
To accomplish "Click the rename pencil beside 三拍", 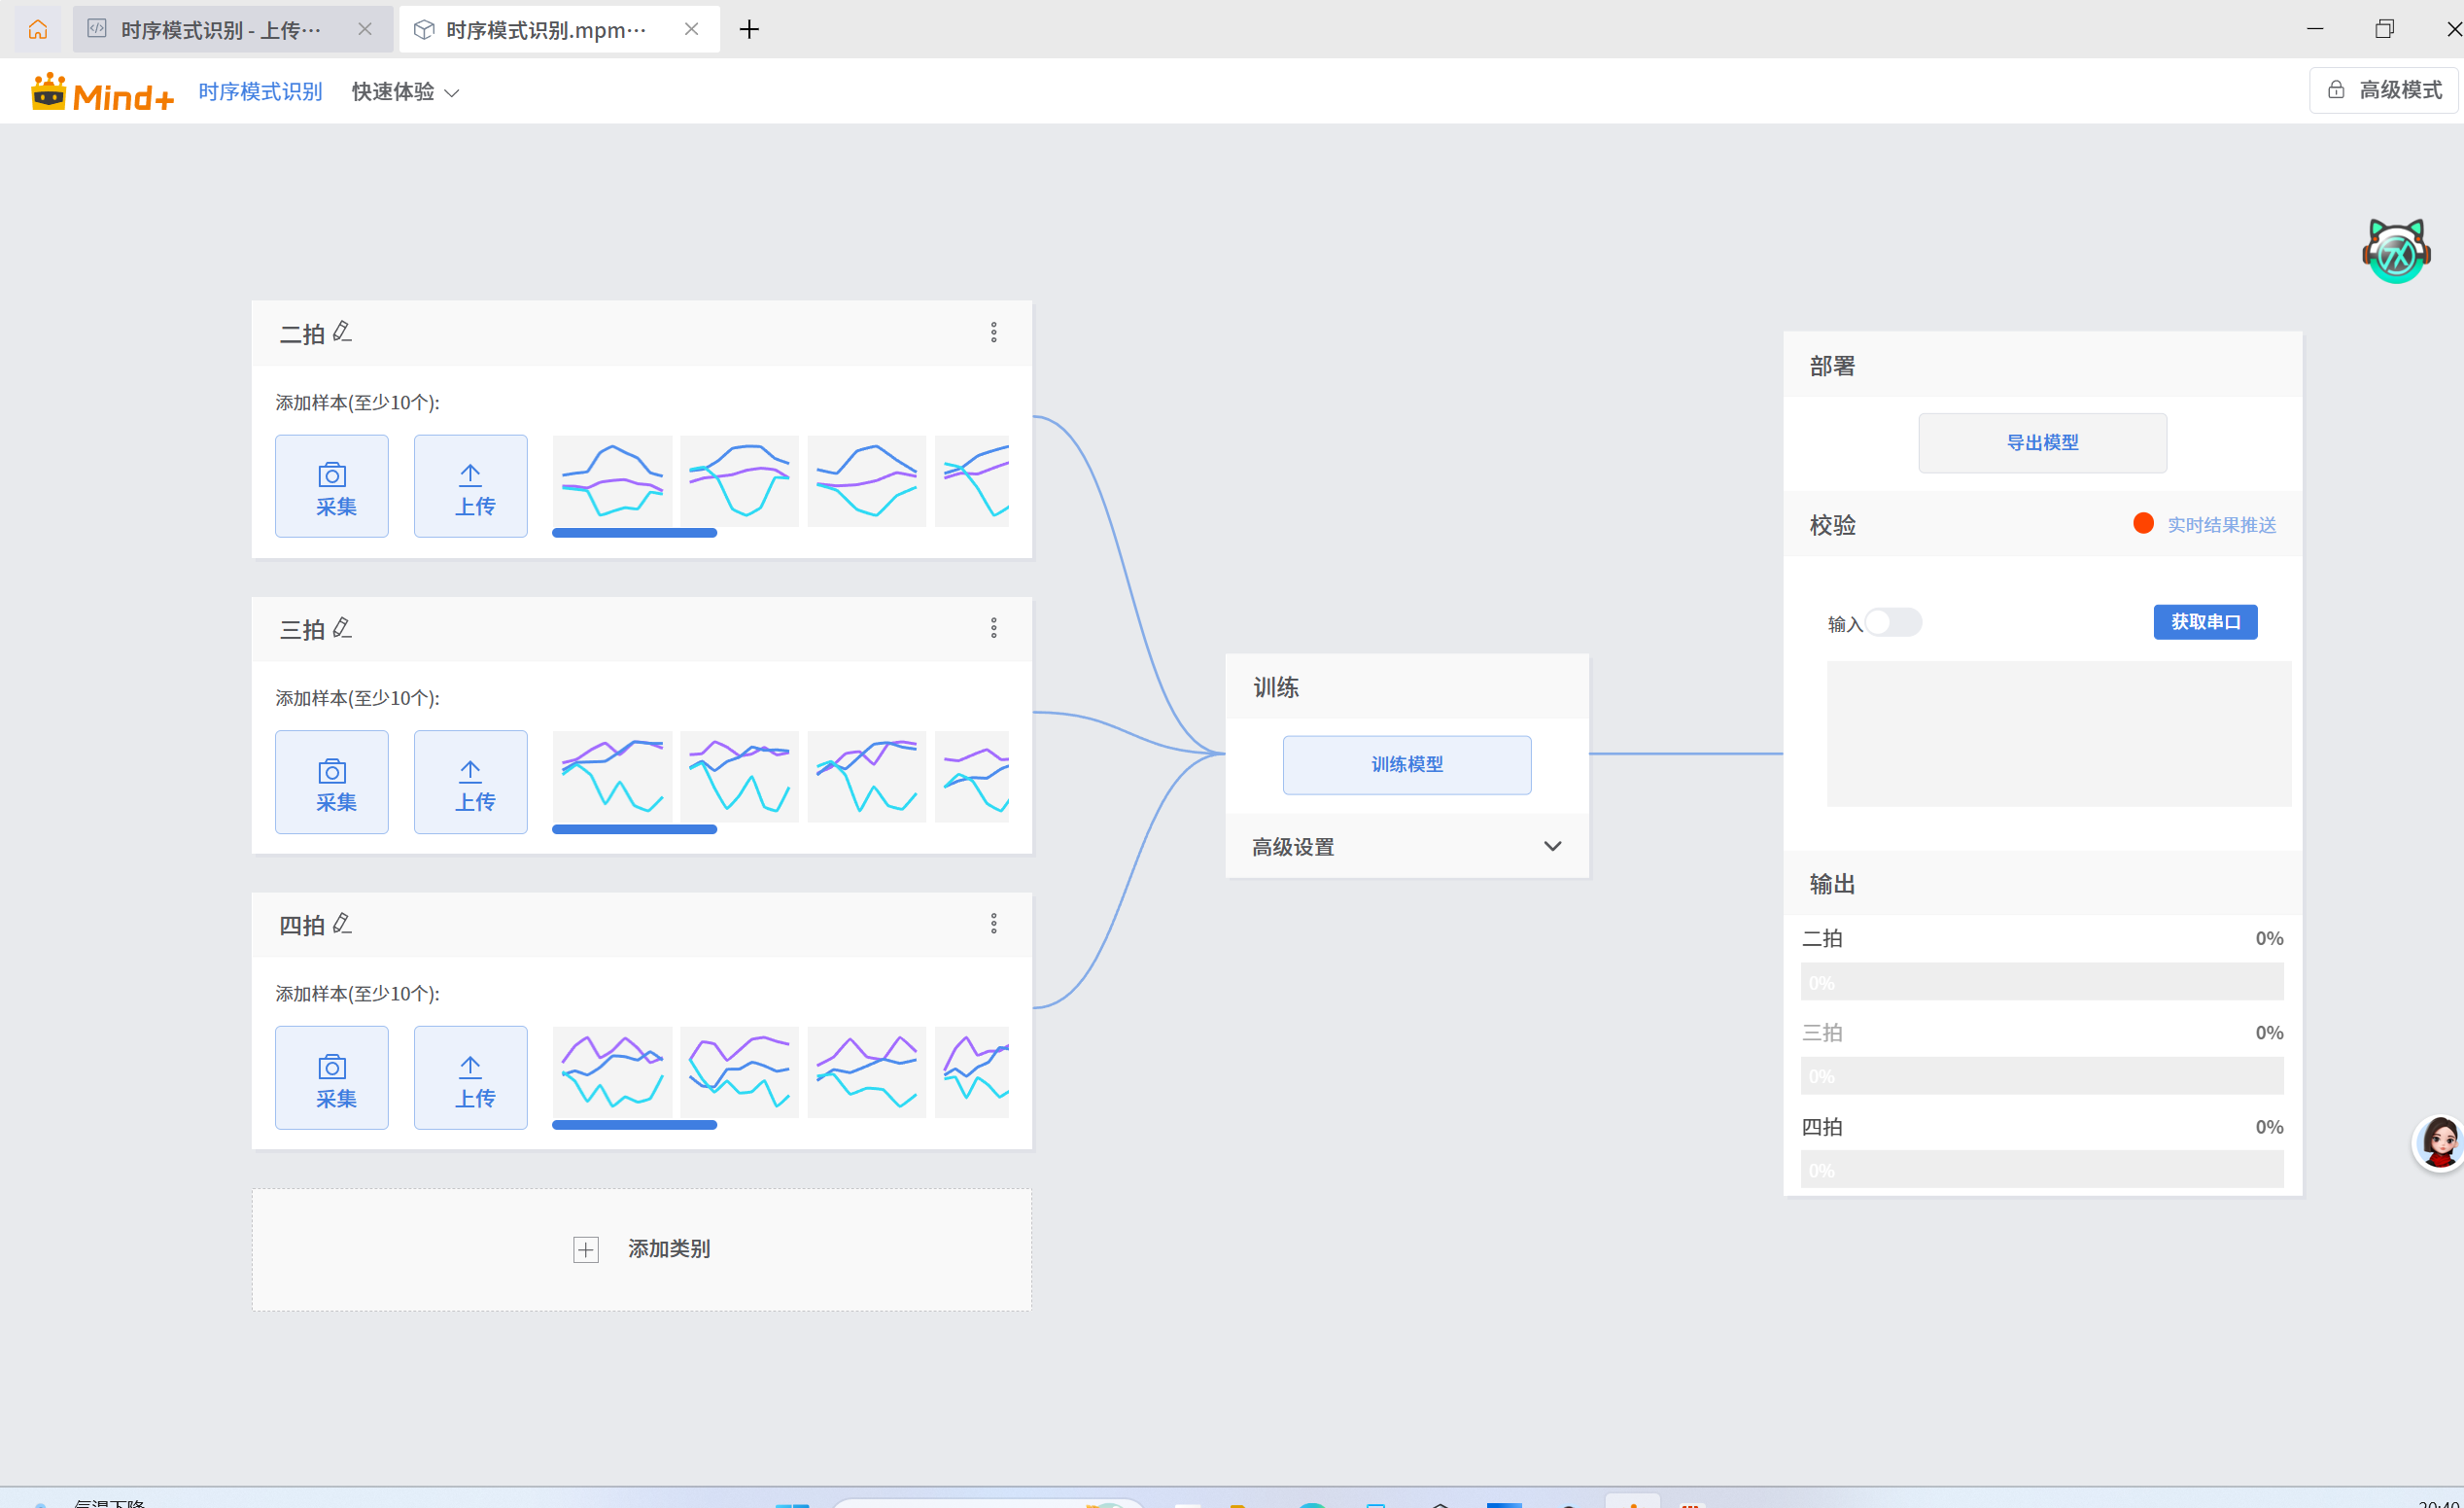I will (342, 627).
